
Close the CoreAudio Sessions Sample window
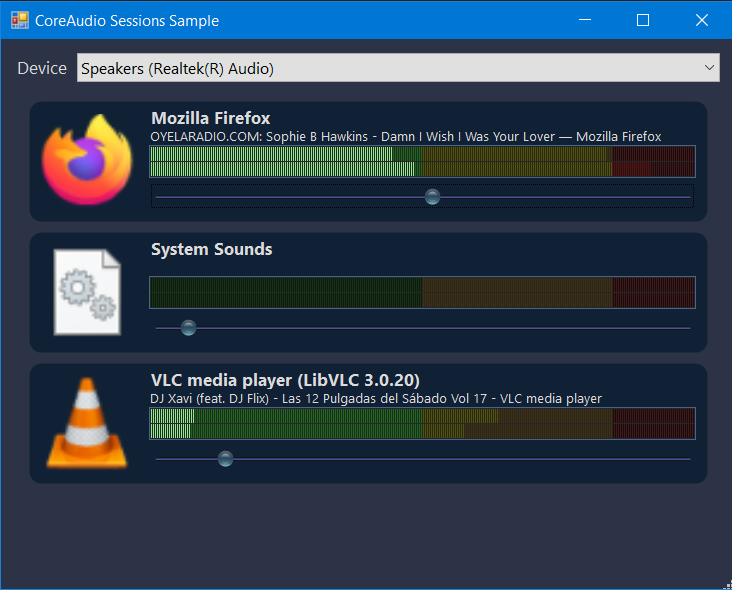[702, 20]
